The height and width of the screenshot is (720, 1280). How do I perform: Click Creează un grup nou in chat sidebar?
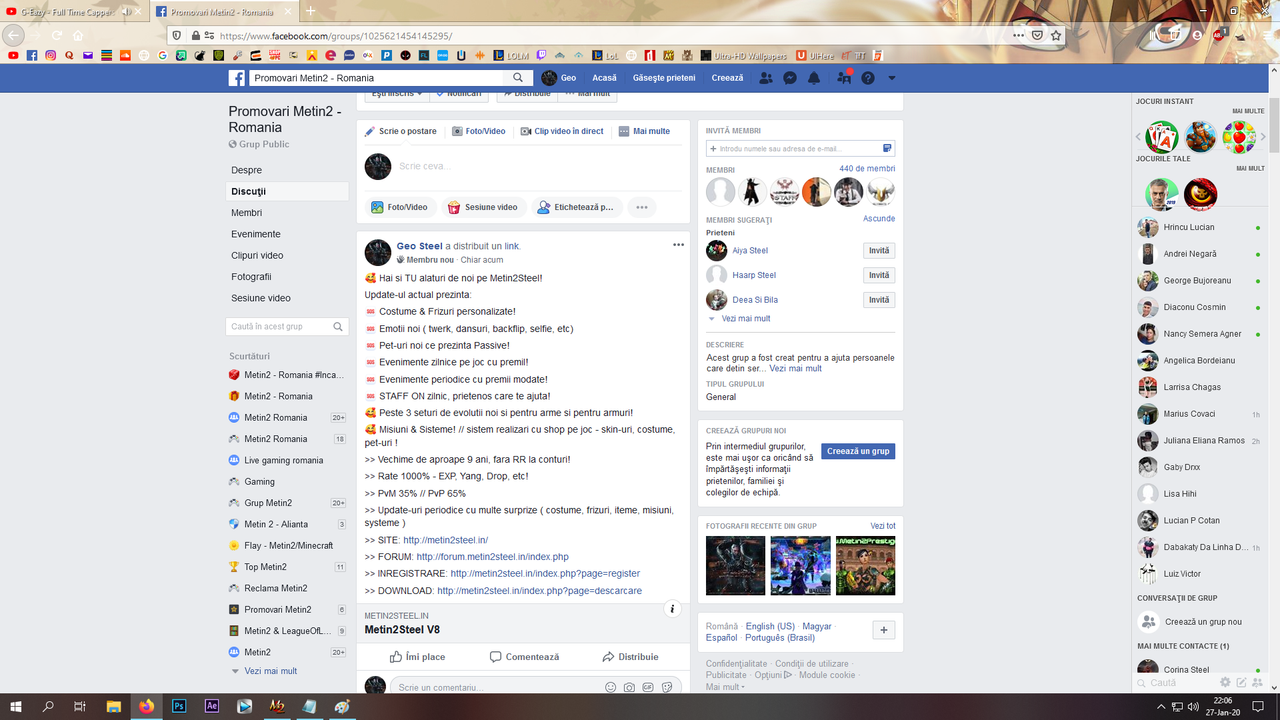[1190, 622]
